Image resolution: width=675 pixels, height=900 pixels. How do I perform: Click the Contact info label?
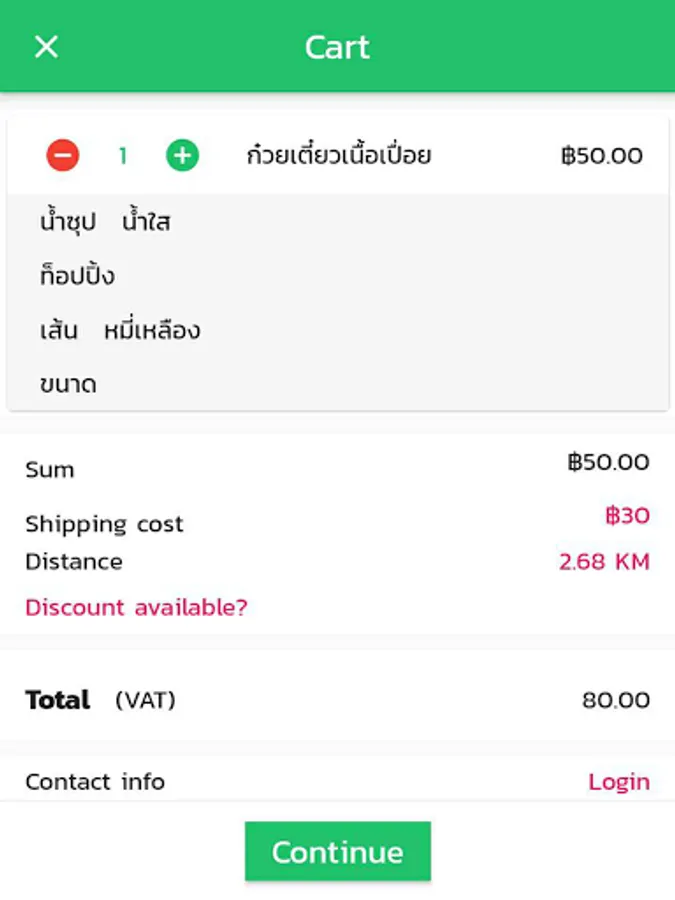95,782
